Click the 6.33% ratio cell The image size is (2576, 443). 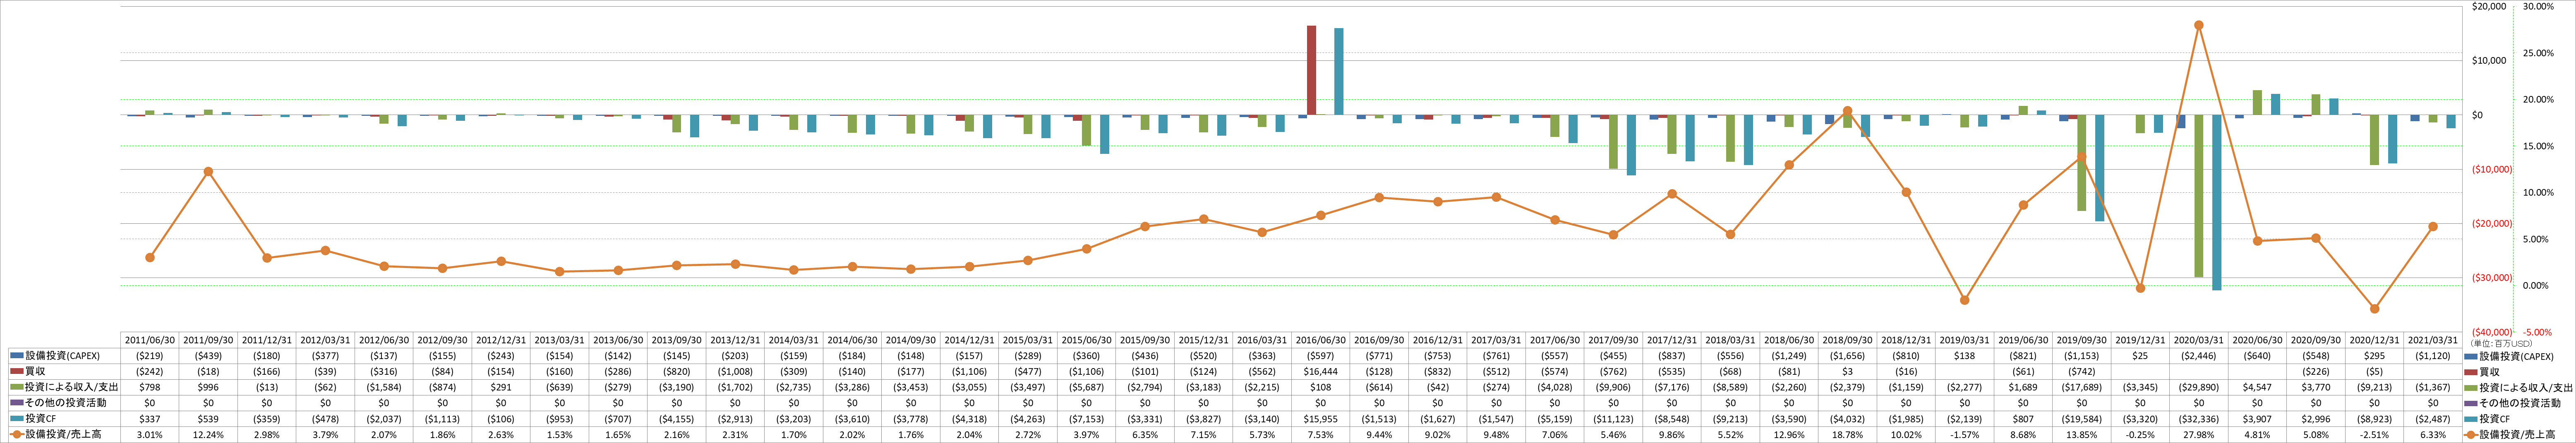2432,435
